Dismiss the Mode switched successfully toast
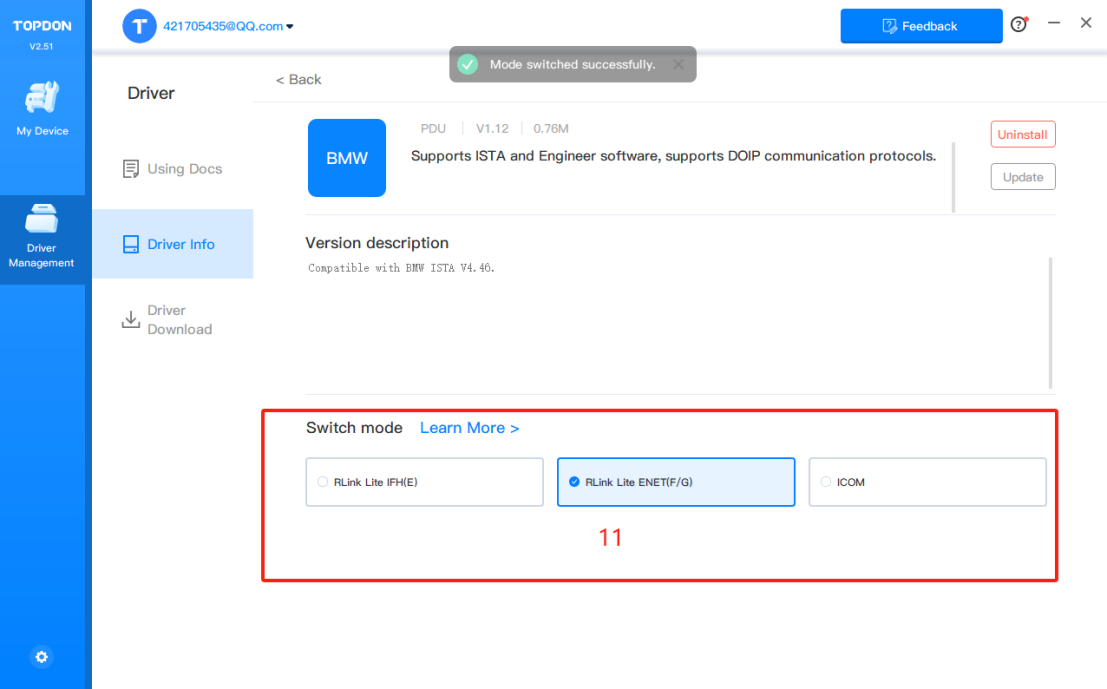This screenshot has width=1107, height=689. coord(678,64)
